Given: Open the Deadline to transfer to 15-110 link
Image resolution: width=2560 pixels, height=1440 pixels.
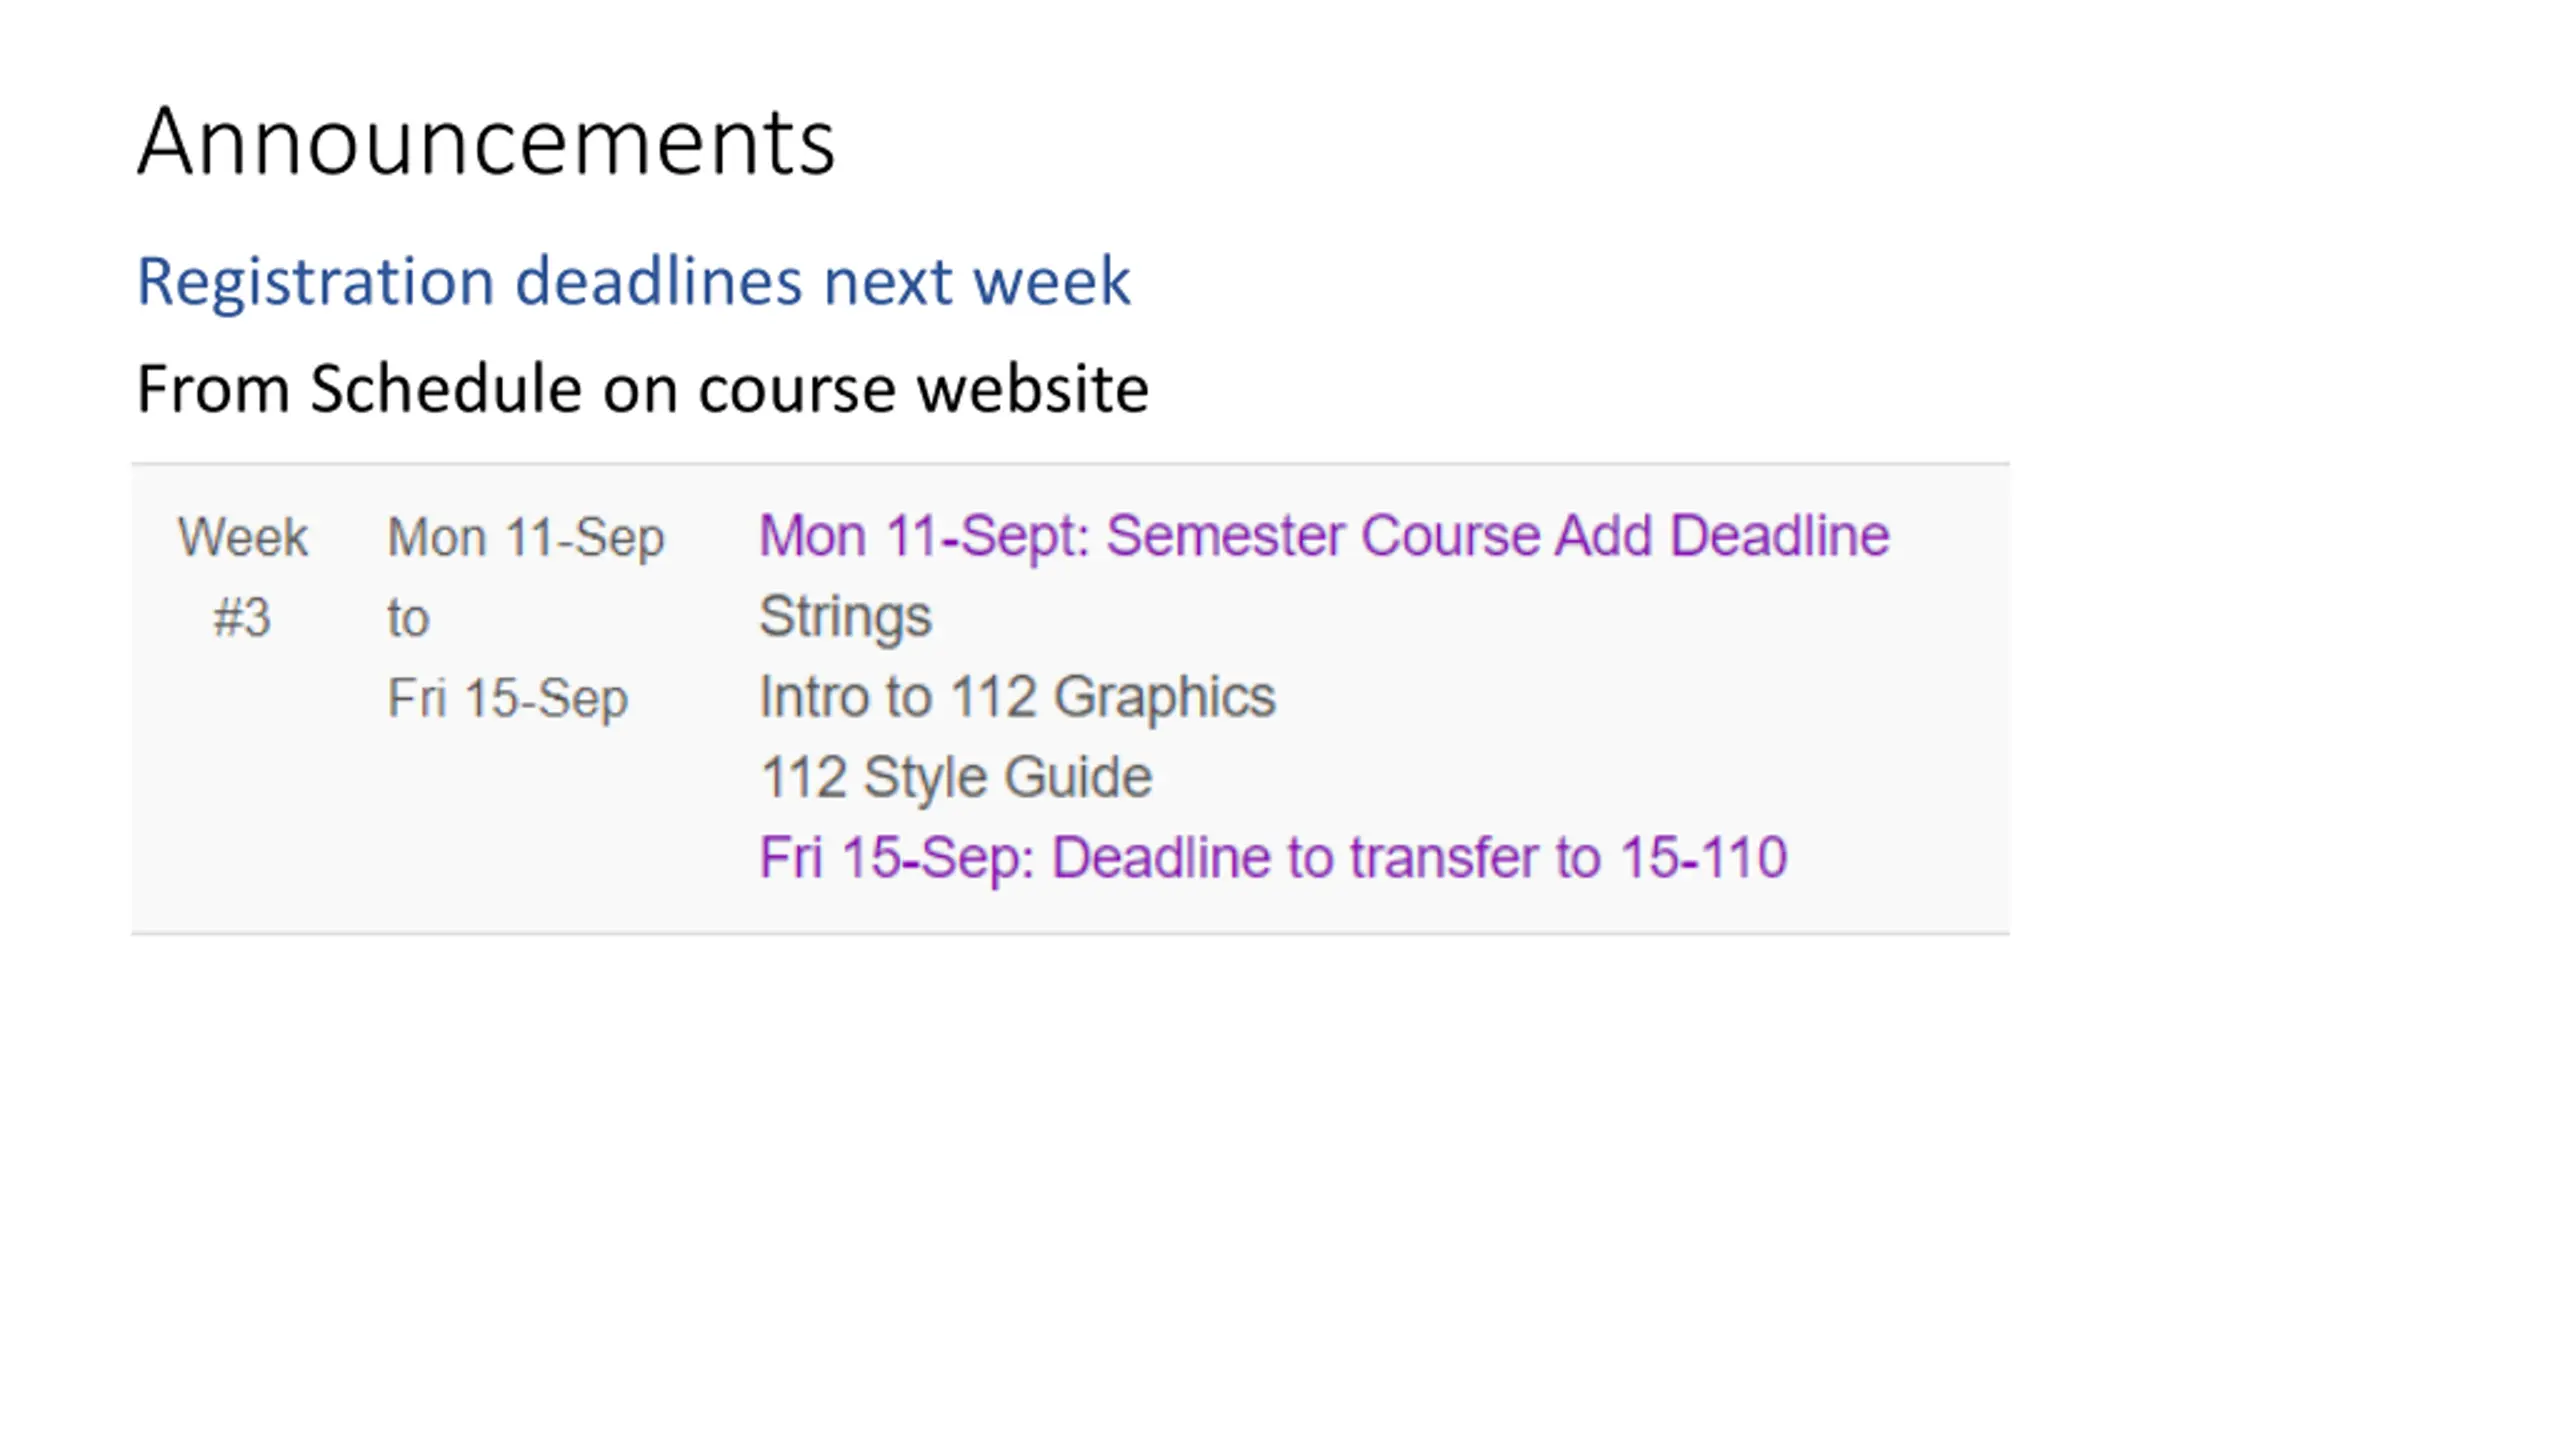Looking at the screenshot, I should click(1272, 858).
